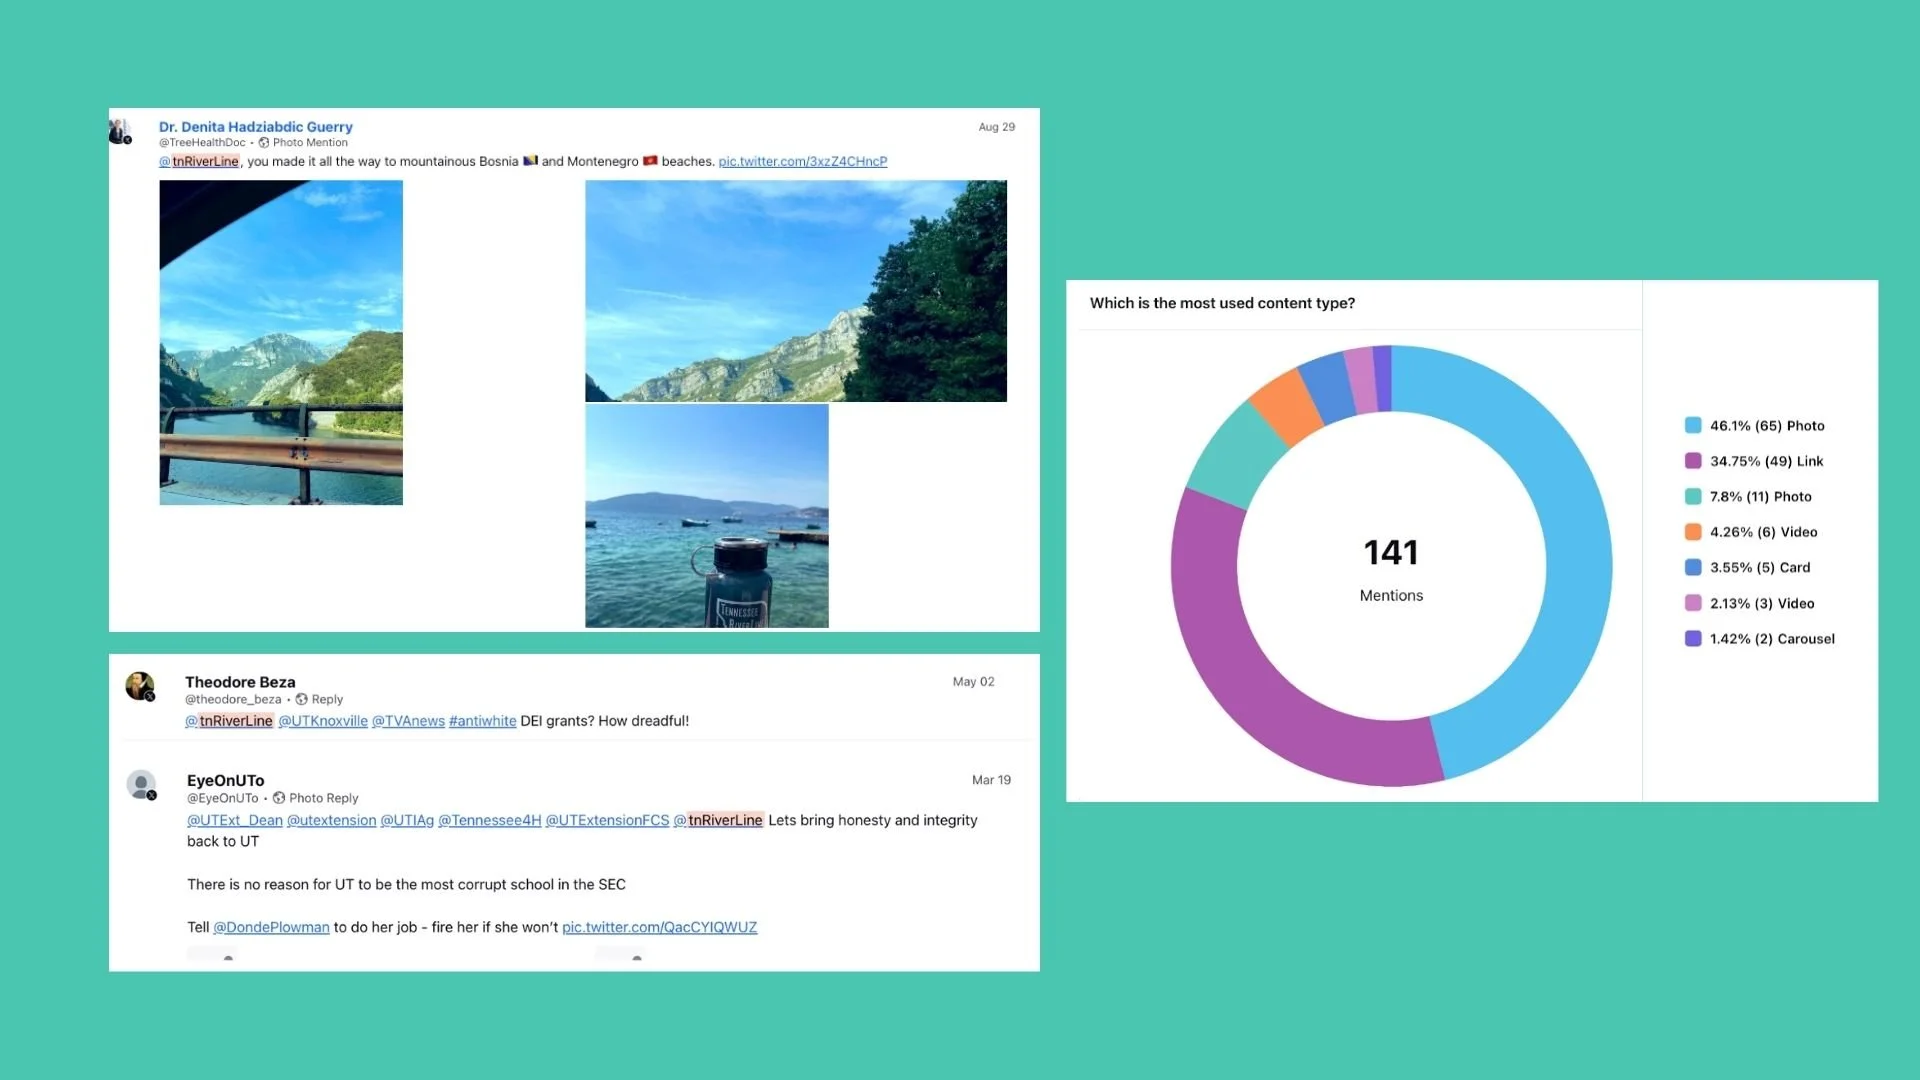Screen dimensions: 1920x1080
Task: Click the Bosnia flag emoji in tweet
Action: pyautogui.click(x=530, y=161)
